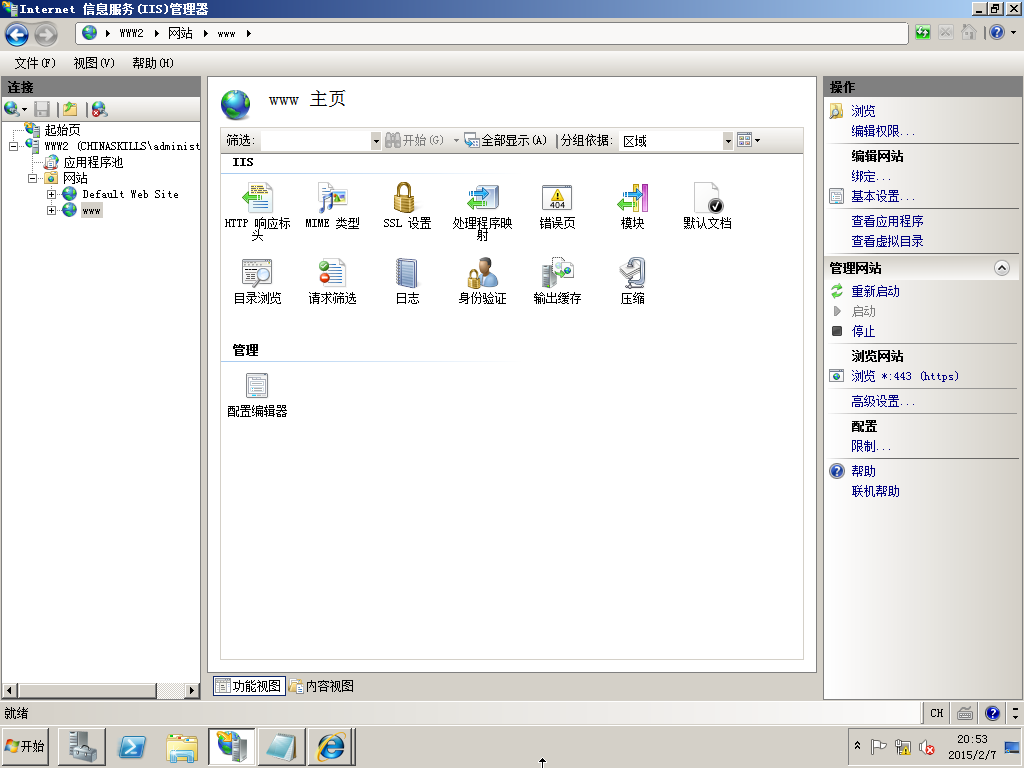Collapse the 管理网站 section chevron
The image size is (1024, 768).
(1002, 268)
